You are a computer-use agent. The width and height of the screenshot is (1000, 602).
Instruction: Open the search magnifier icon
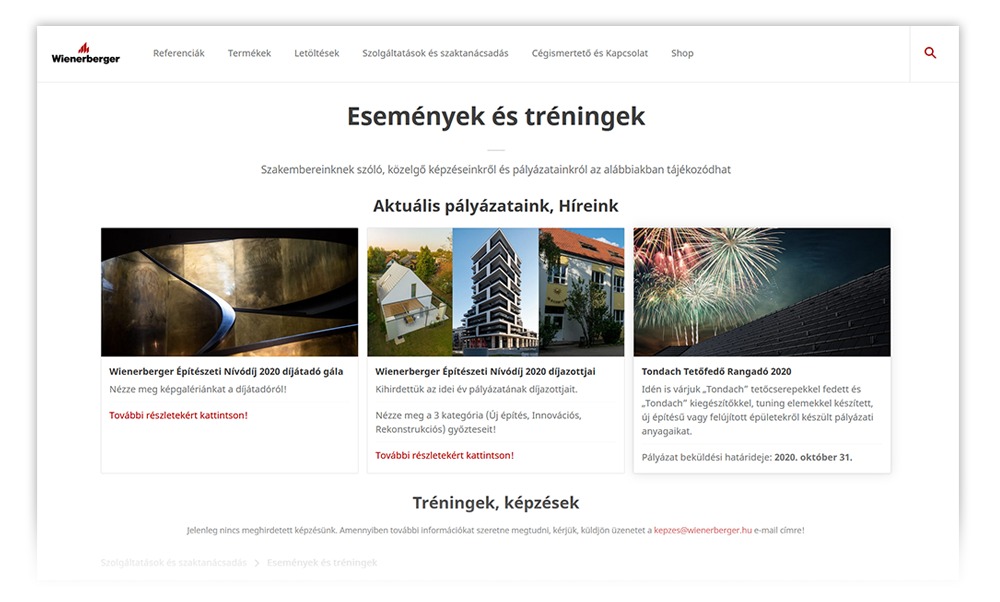930,53
